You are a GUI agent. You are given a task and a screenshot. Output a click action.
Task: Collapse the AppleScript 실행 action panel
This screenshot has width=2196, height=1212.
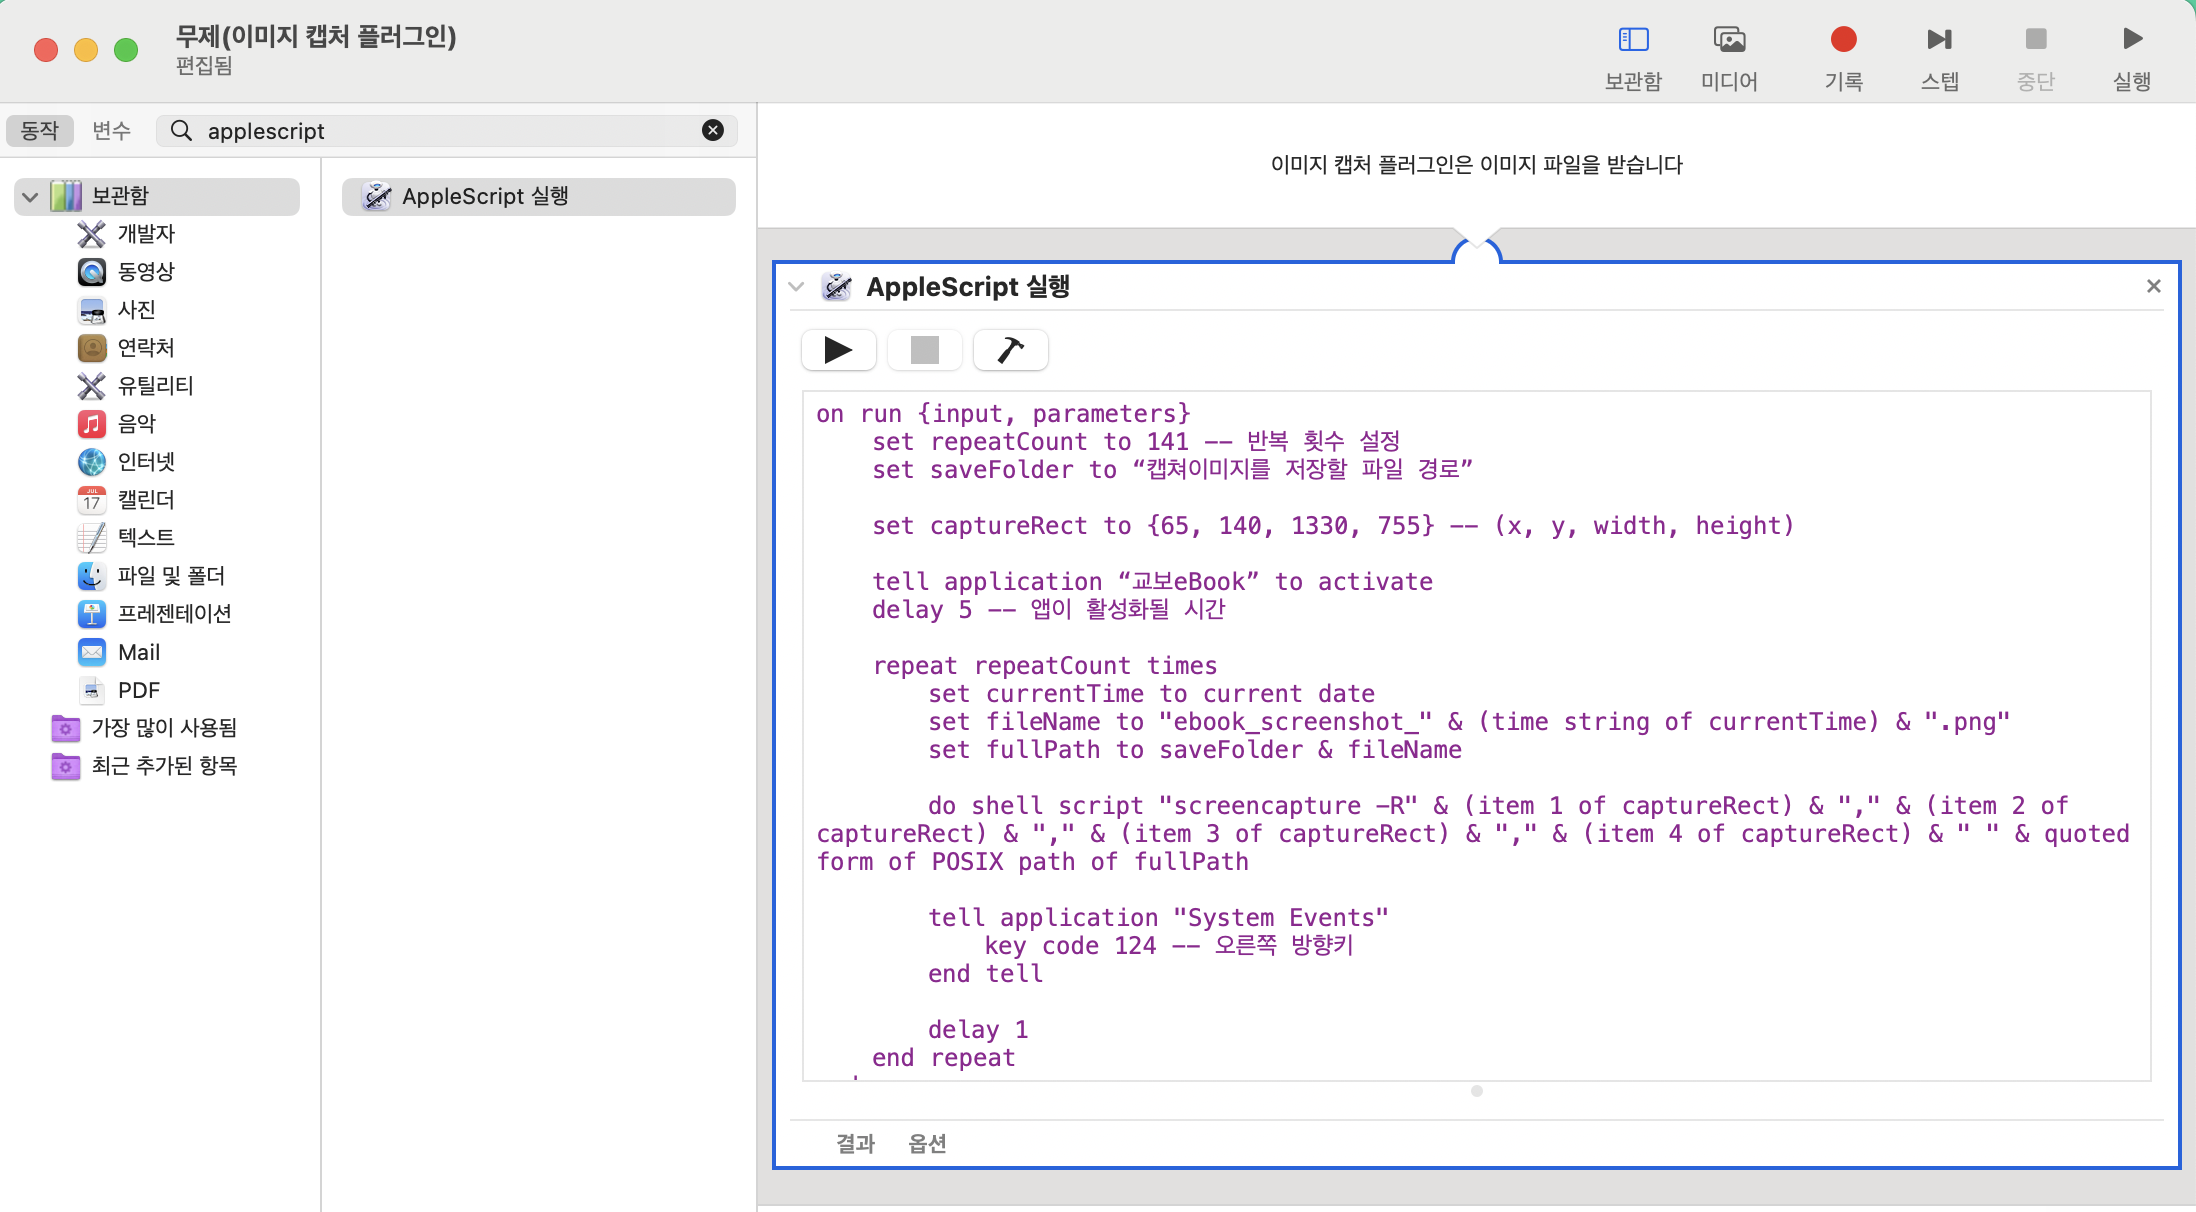click(x=796, y=287)
